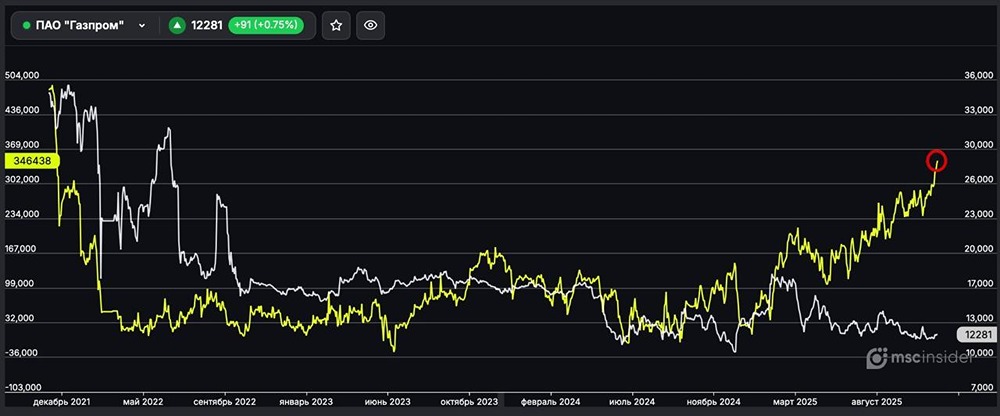Click the star favorite icon
Viewport: 1000px width, 416px height.
(x=336, y=25)
